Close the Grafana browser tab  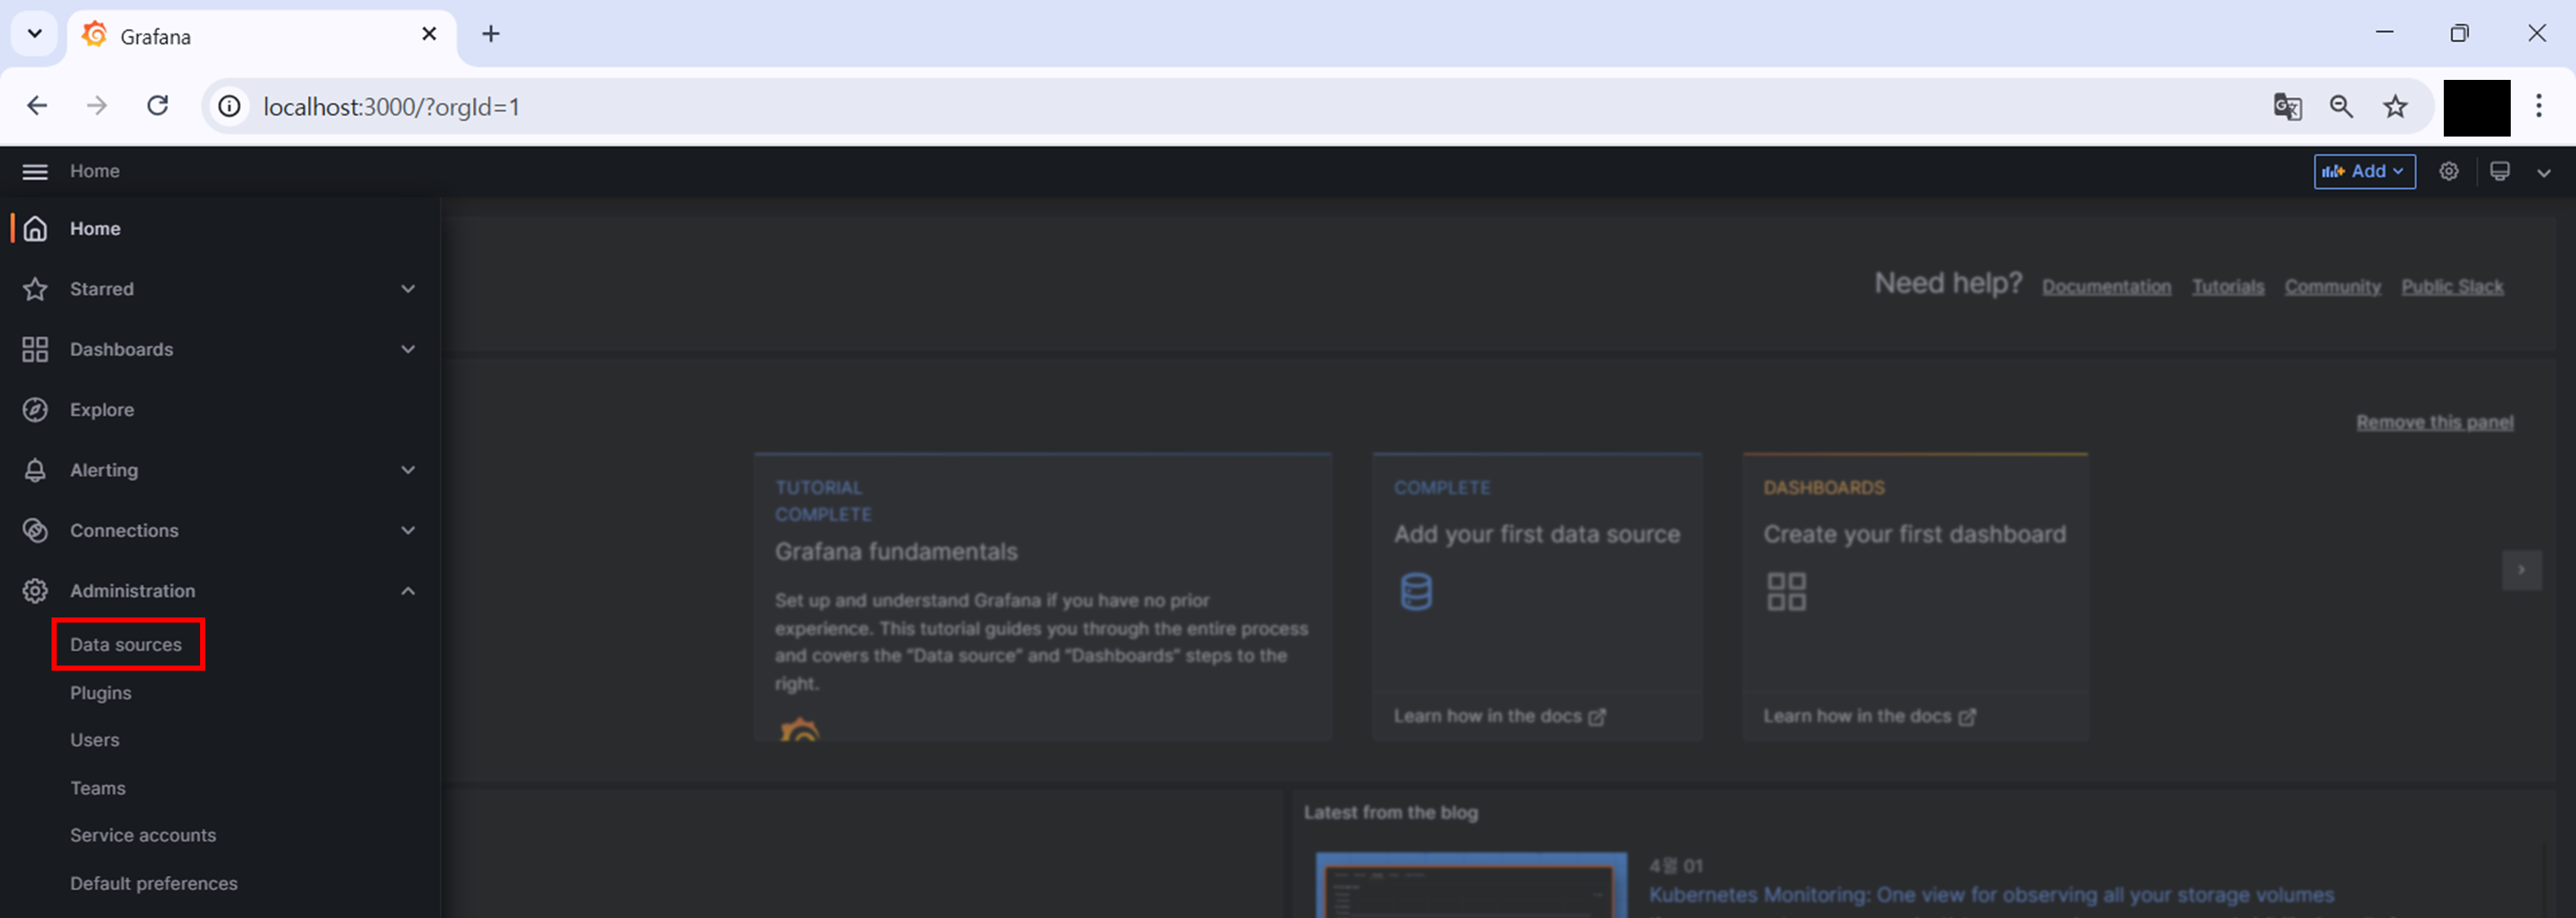[x=429, y=34]
